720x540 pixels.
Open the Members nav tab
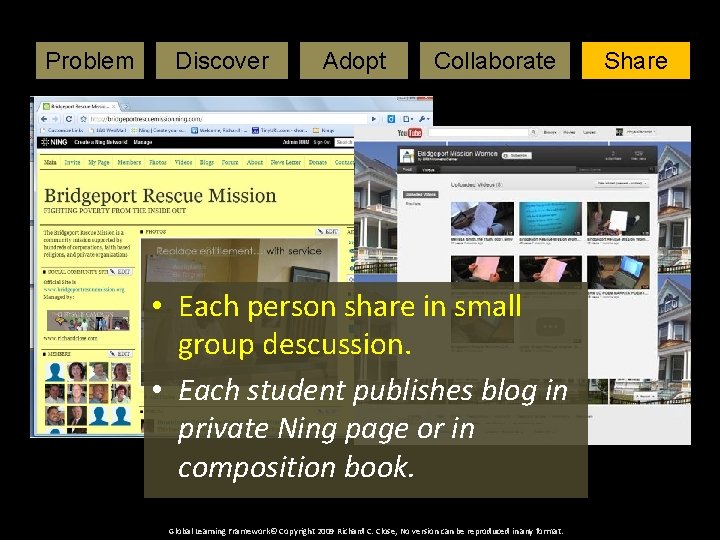[x=129, y=163]
